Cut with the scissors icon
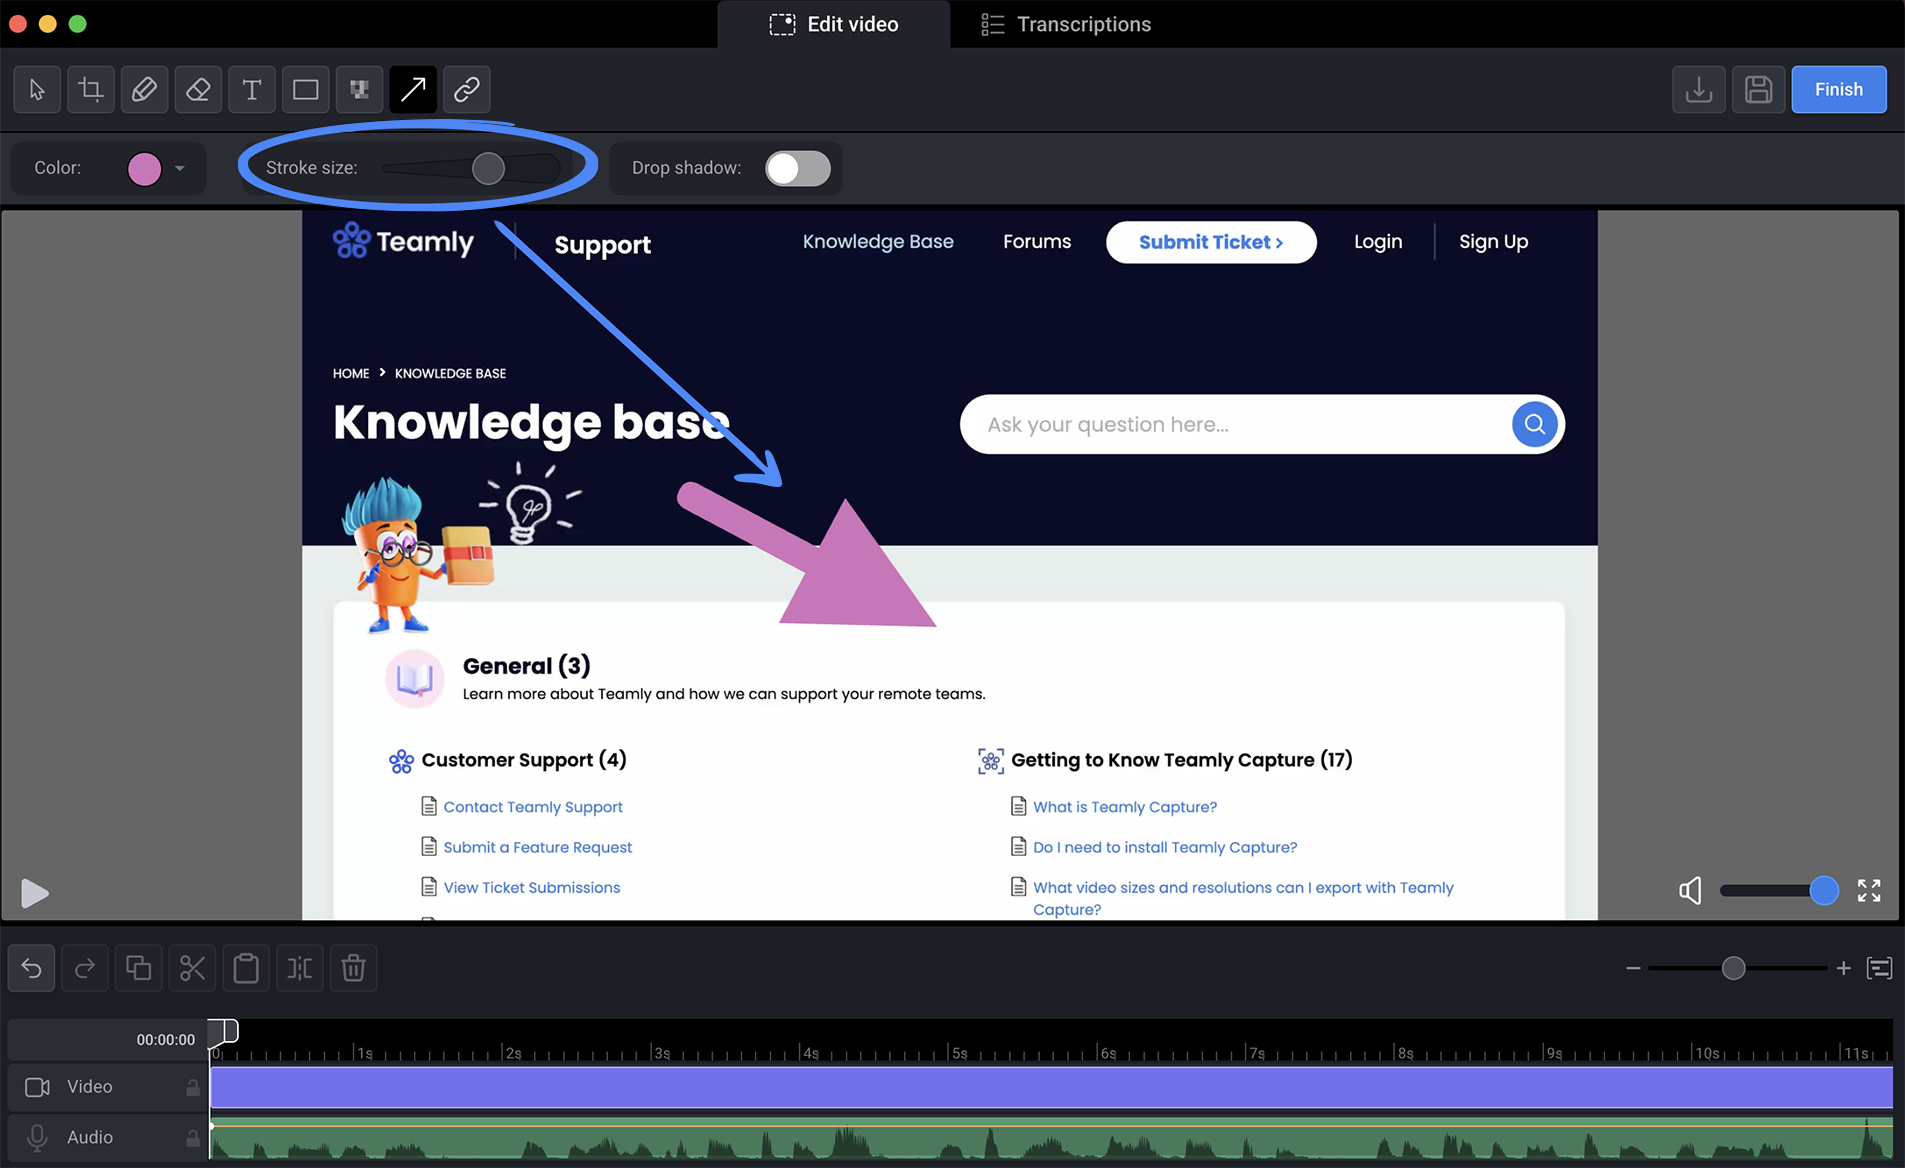 pos(192,968)
